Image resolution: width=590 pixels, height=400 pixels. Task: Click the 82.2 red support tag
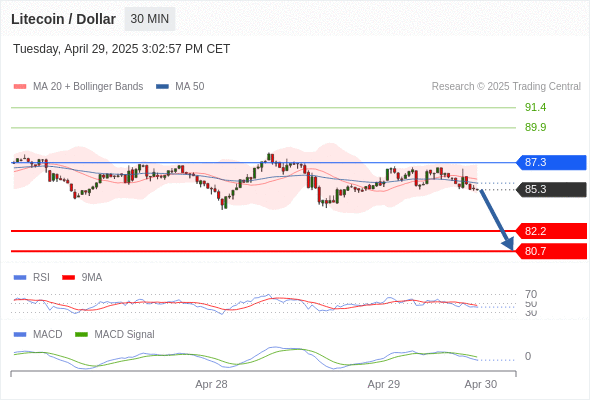click(x=551, y=231)
